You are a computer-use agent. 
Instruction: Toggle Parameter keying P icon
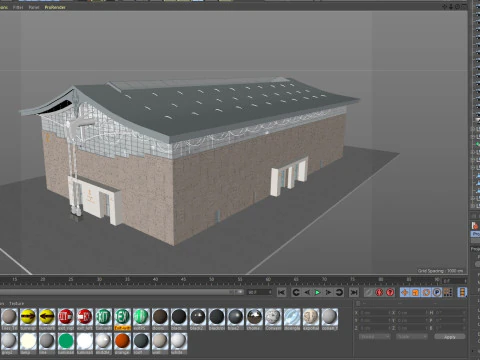pos(437,292)
